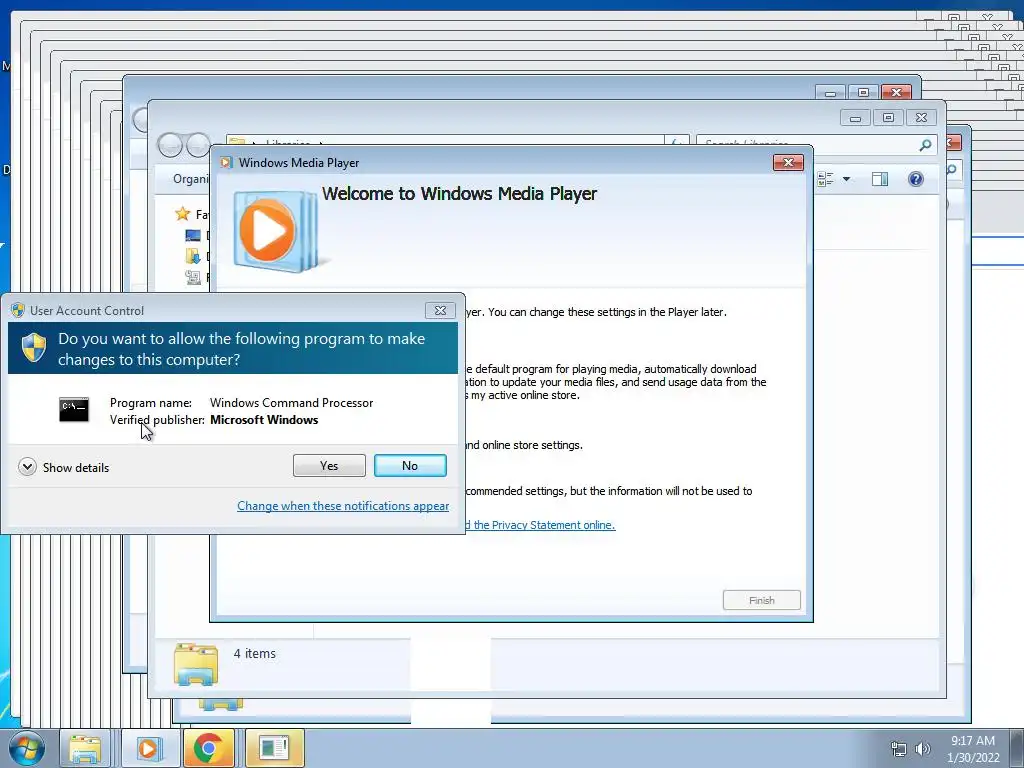The image size is (1024, 768).
Task: Click the search magnifier in Libraries window
Action: pyautogui.click(x=925, y=145)
